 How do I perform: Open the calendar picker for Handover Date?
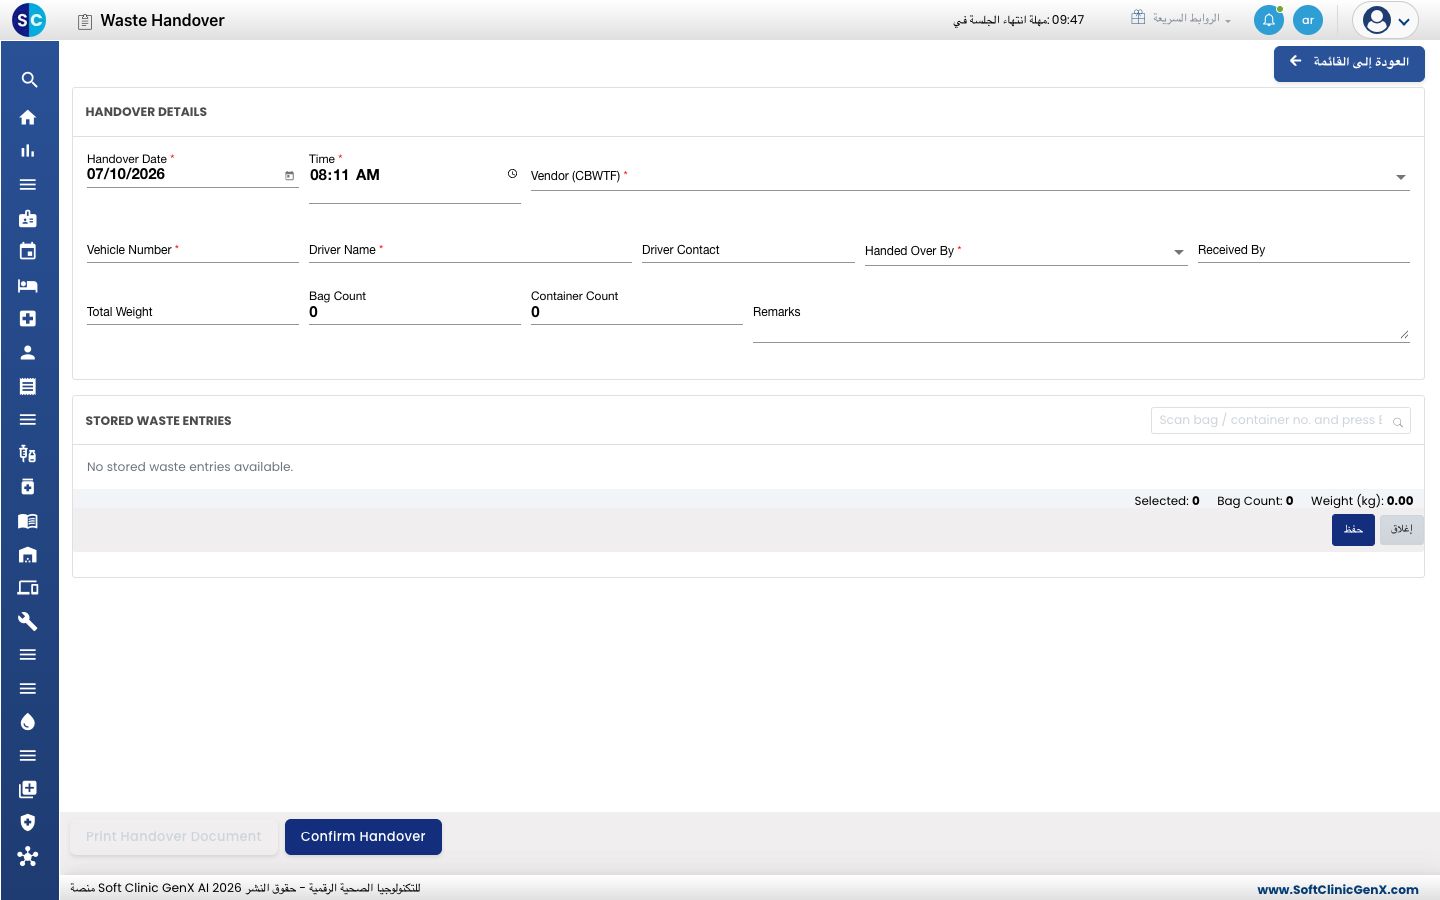click(x=290, y=176)
